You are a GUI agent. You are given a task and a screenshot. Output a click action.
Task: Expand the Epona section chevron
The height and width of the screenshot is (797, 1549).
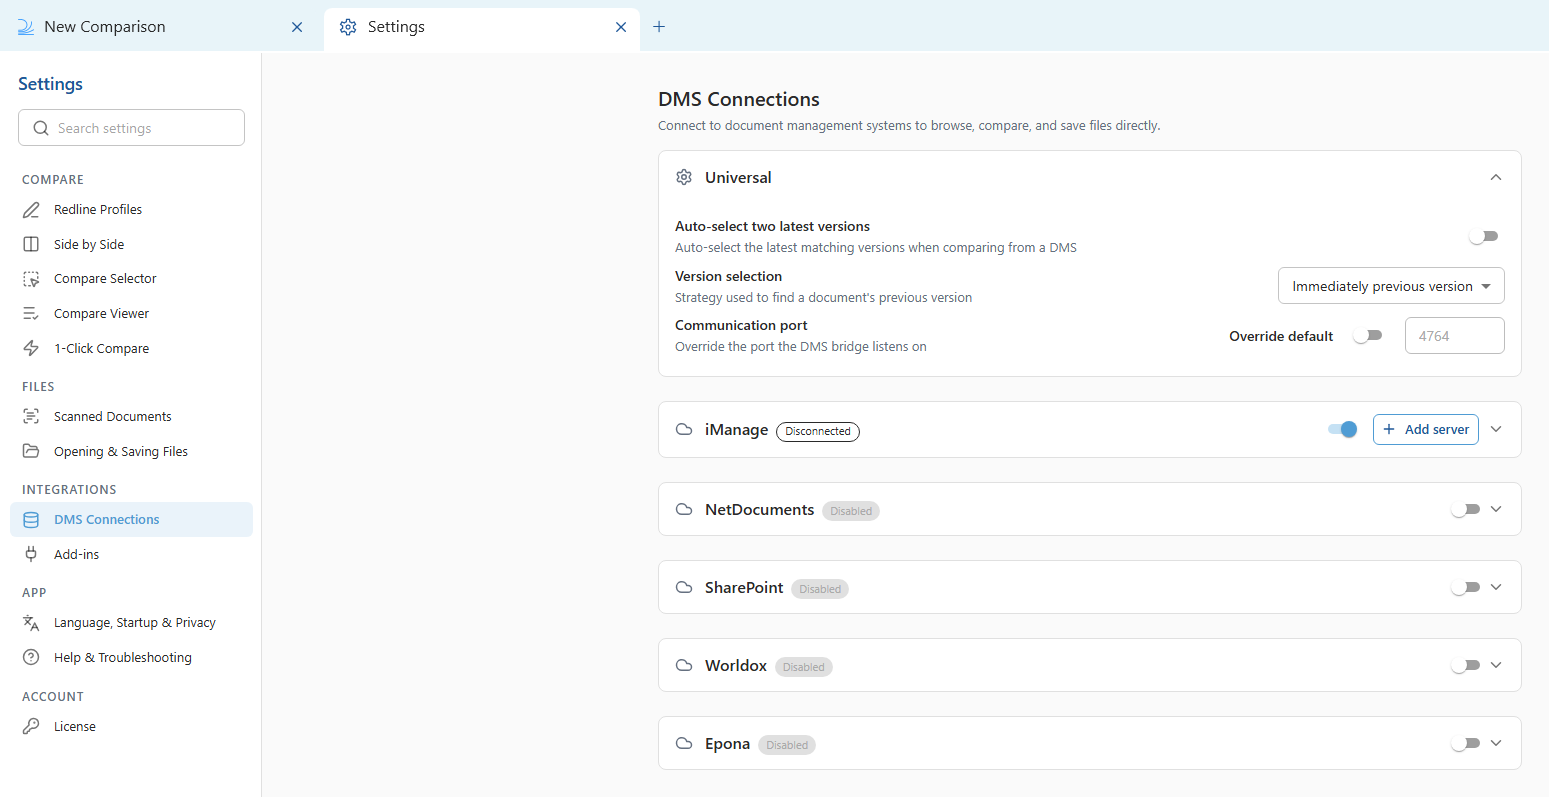click(1496, 743)
